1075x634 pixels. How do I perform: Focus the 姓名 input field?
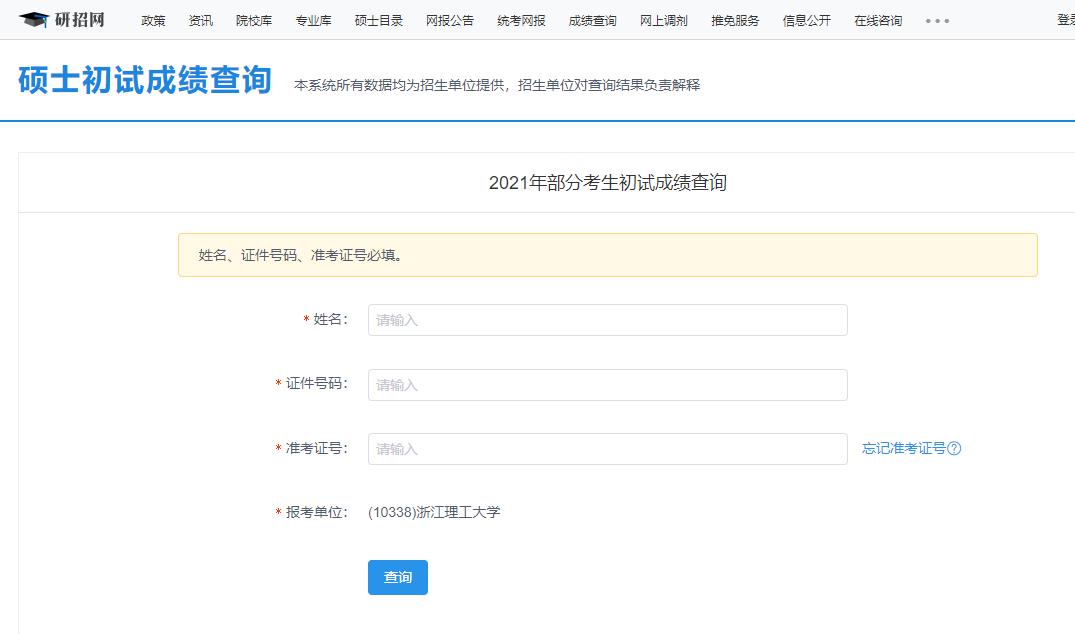(607, 320)
